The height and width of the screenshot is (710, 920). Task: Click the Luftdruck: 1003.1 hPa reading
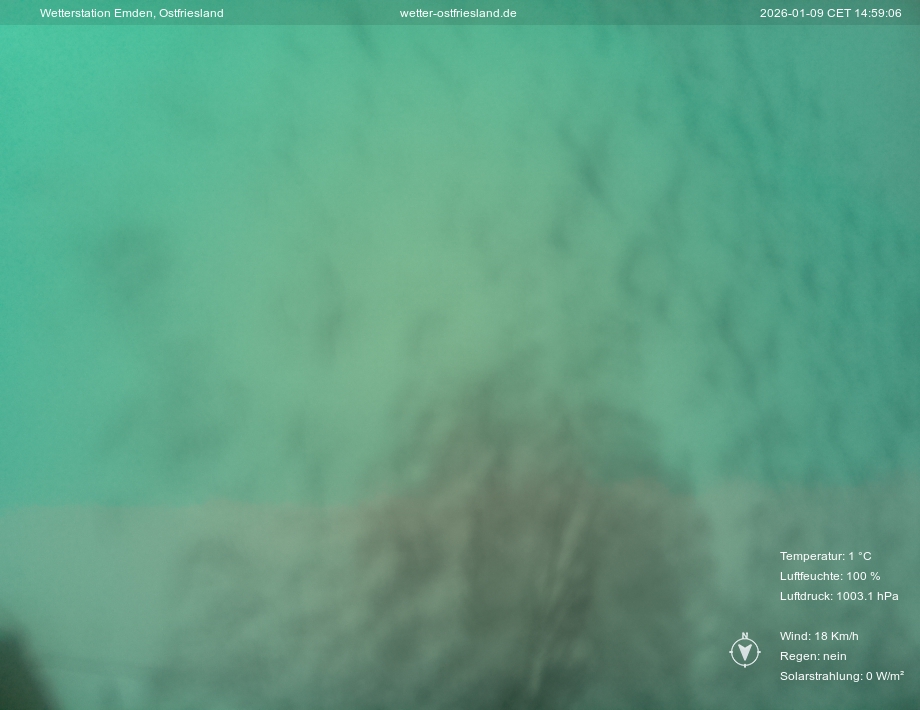[839, 596]
